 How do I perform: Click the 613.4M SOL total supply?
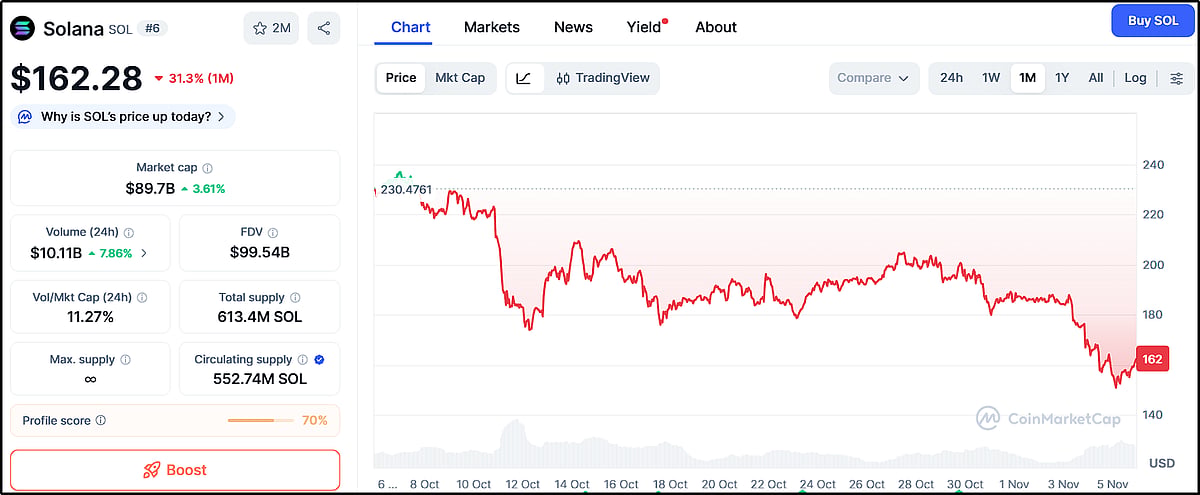(259, 317)
